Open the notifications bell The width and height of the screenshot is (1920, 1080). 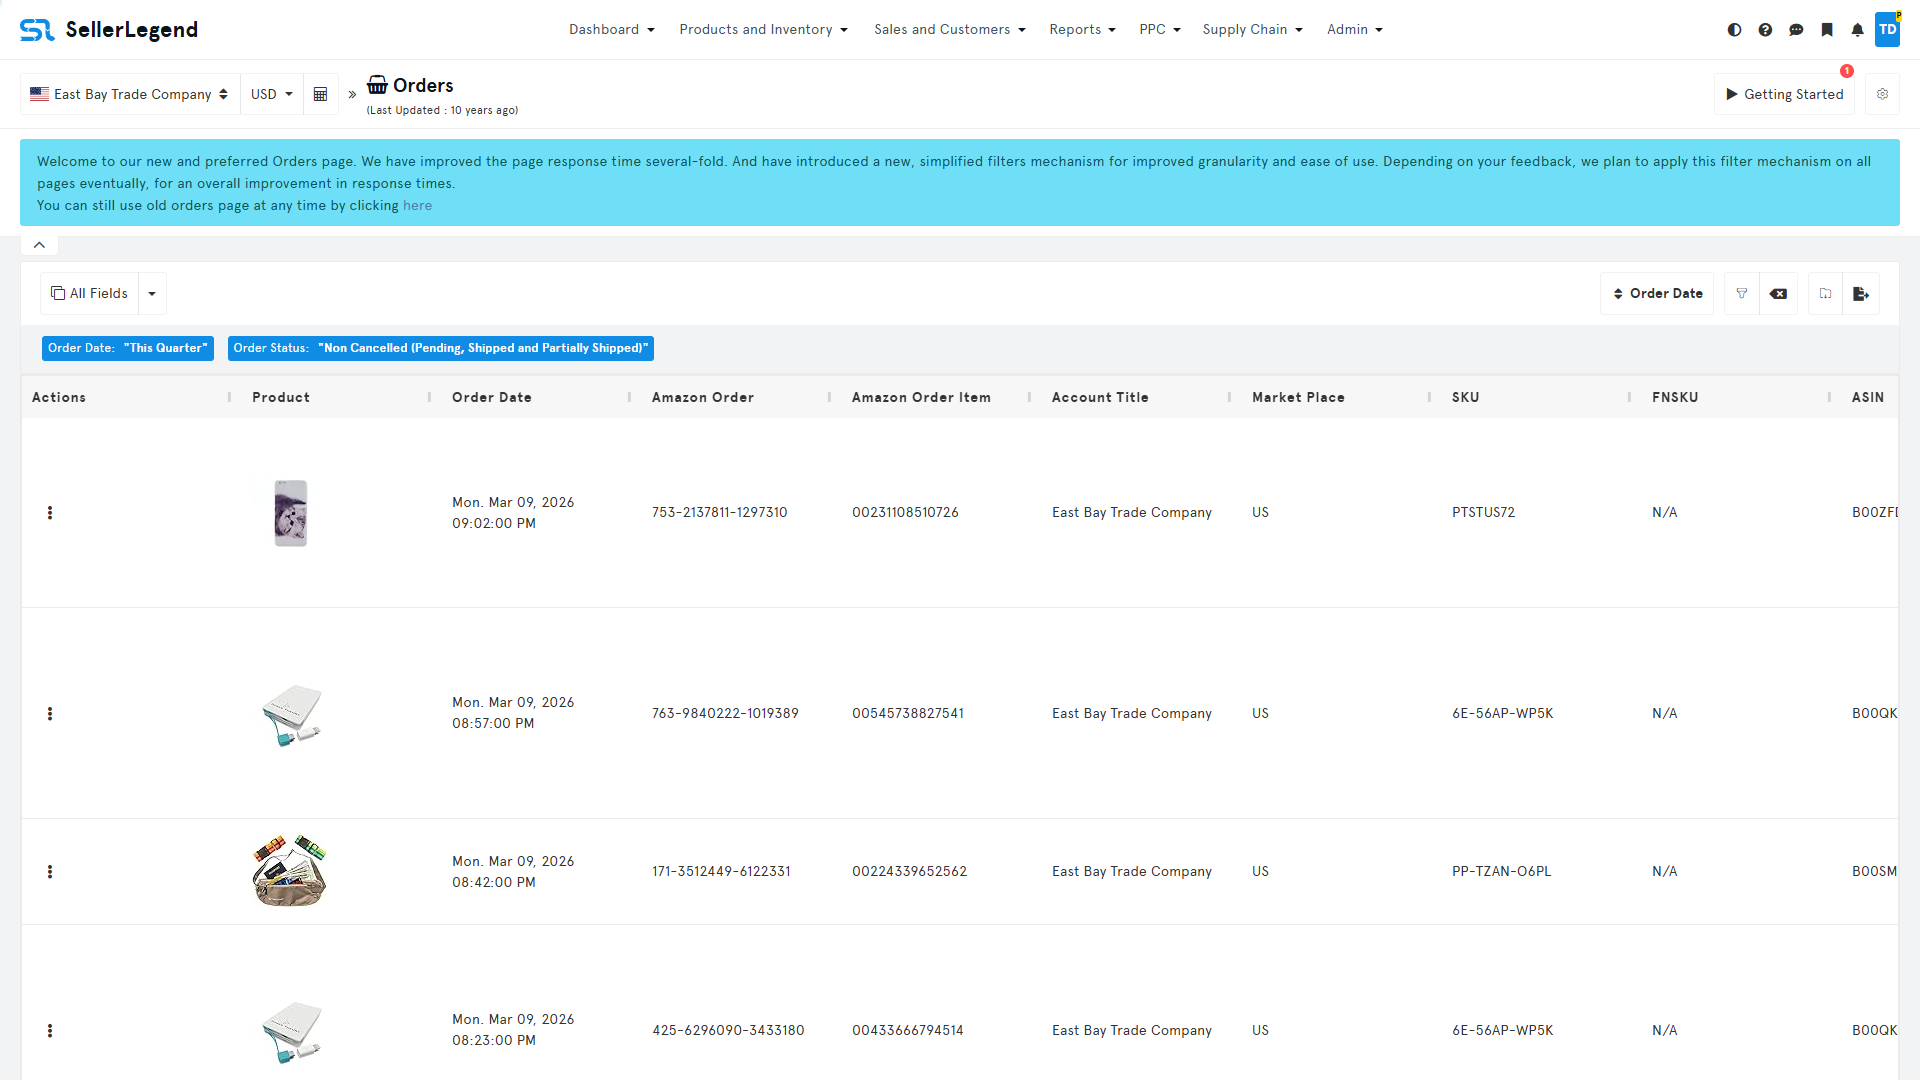point(1857,30)
